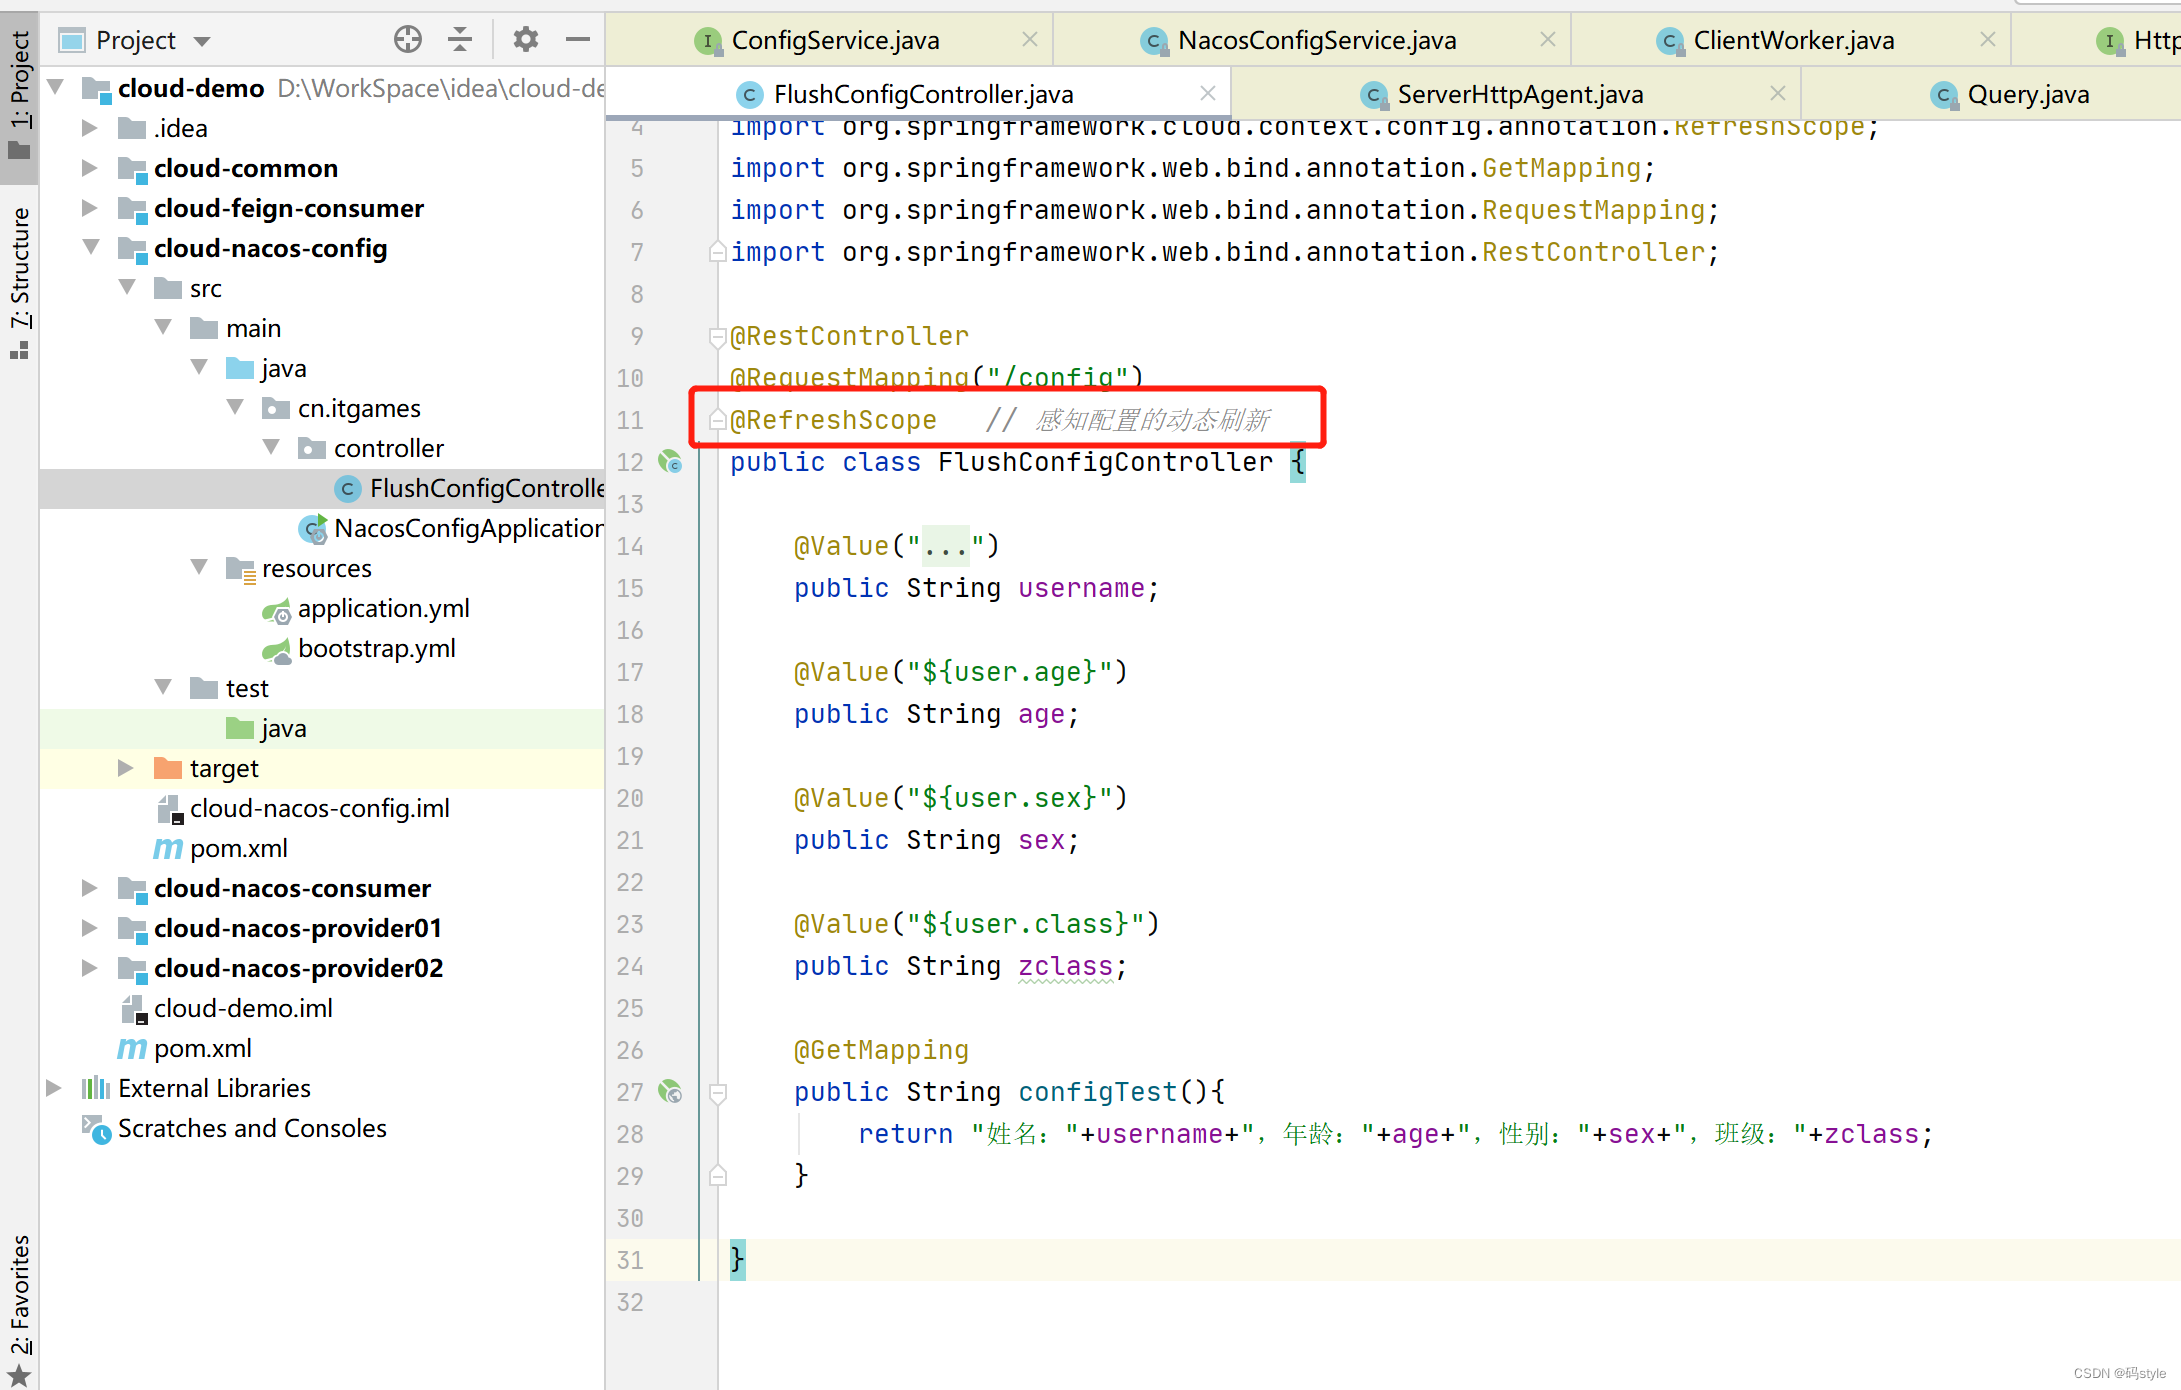Open the 1: Project tool window tab
This screenshot has height=1390, width=2181.
coord(19,96)
